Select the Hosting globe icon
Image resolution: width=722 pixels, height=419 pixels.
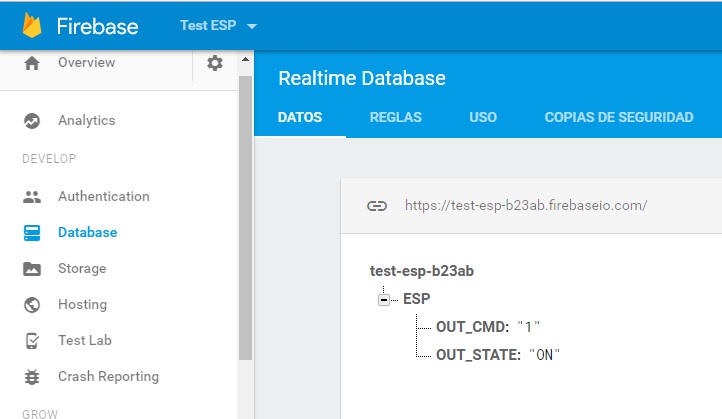pos(32,305)
